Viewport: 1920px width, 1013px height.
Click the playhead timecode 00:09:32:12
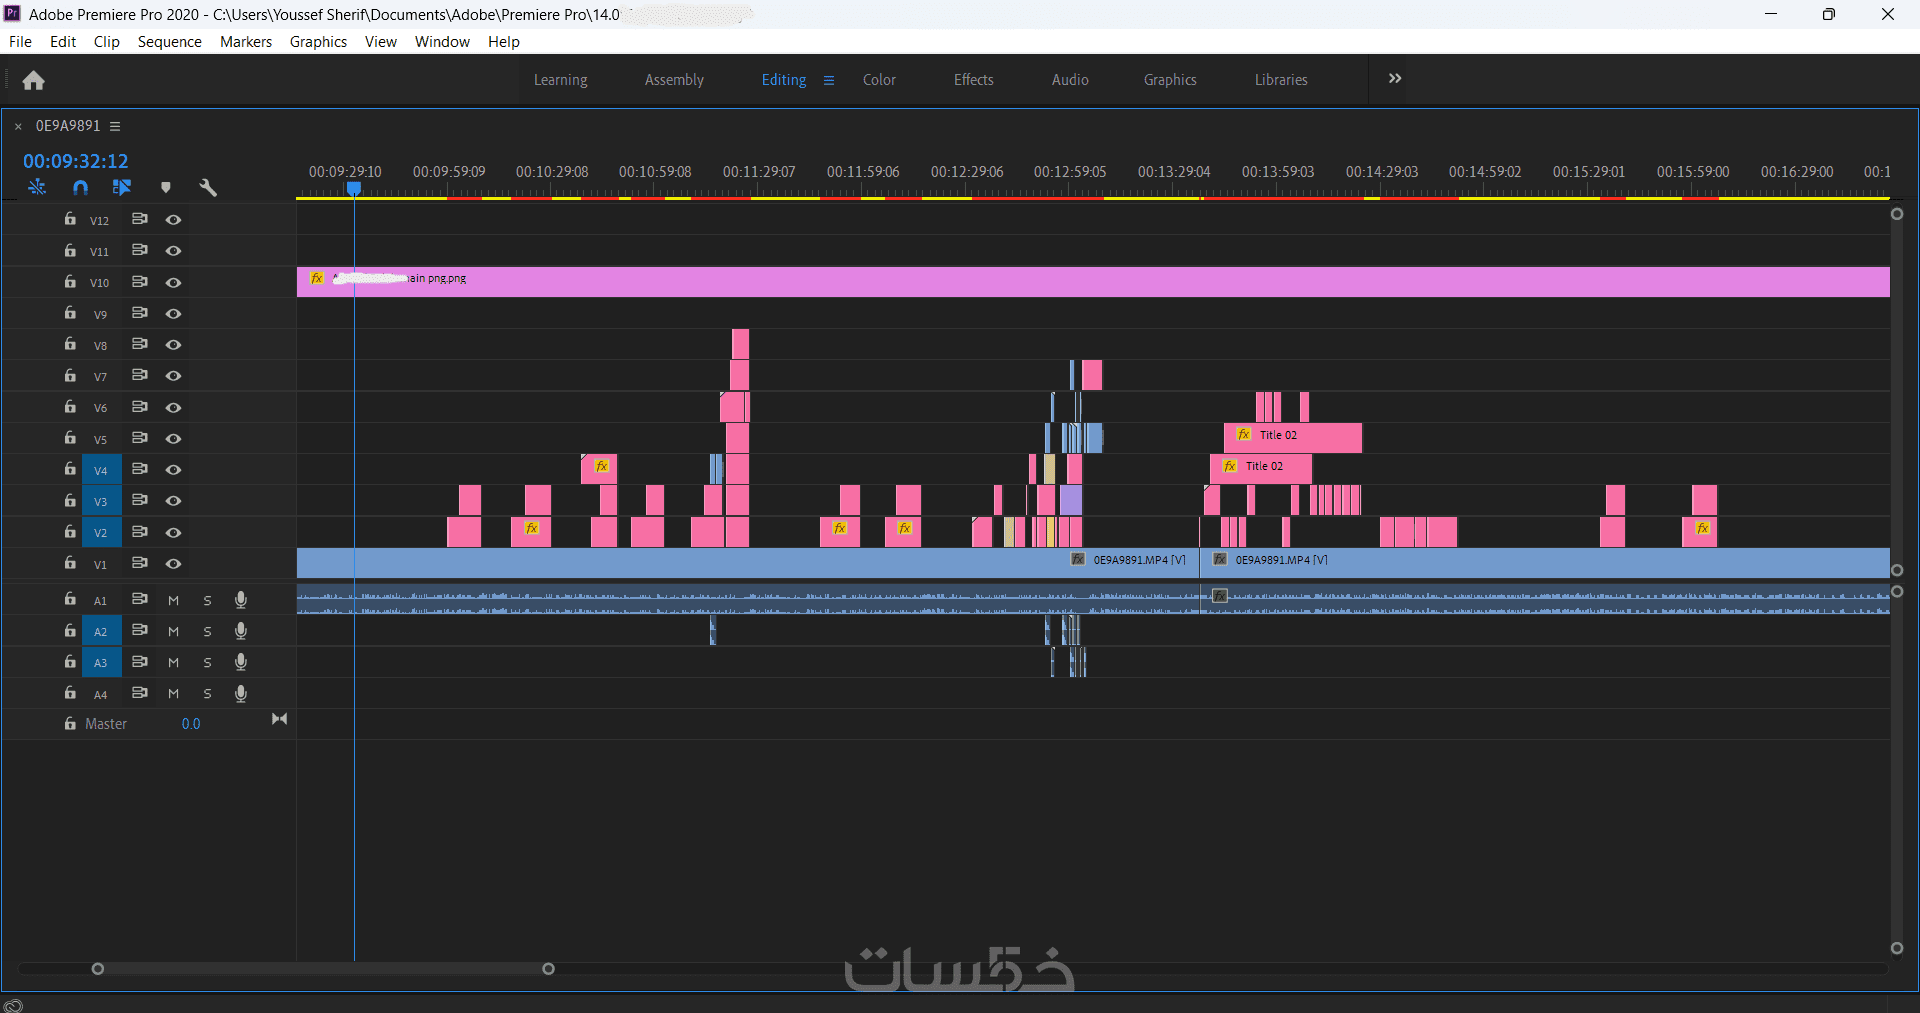tap(76, 161)
